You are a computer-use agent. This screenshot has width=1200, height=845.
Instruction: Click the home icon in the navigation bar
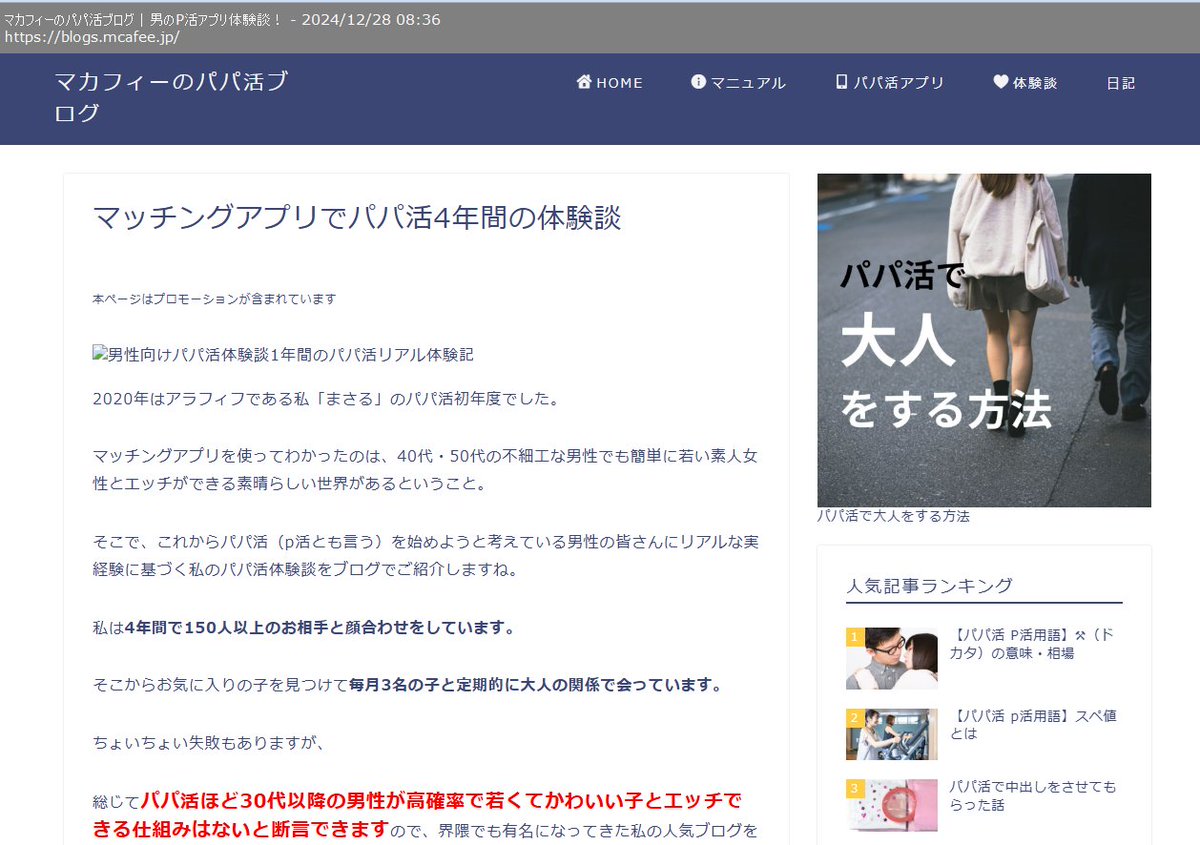[x=584, y=82]
